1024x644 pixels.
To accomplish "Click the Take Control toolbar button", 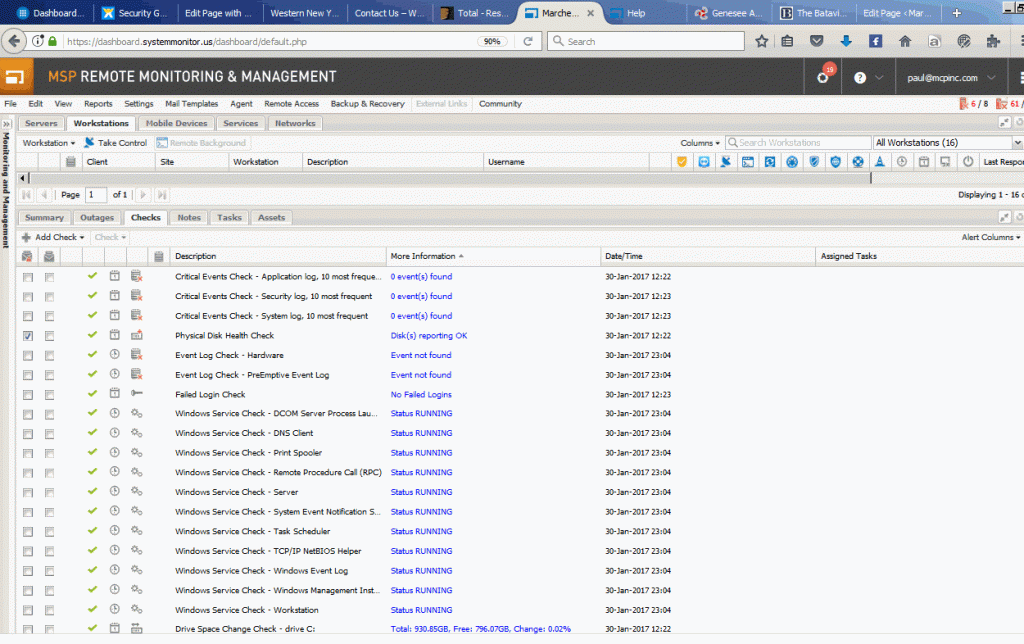I will pos(115,142).
